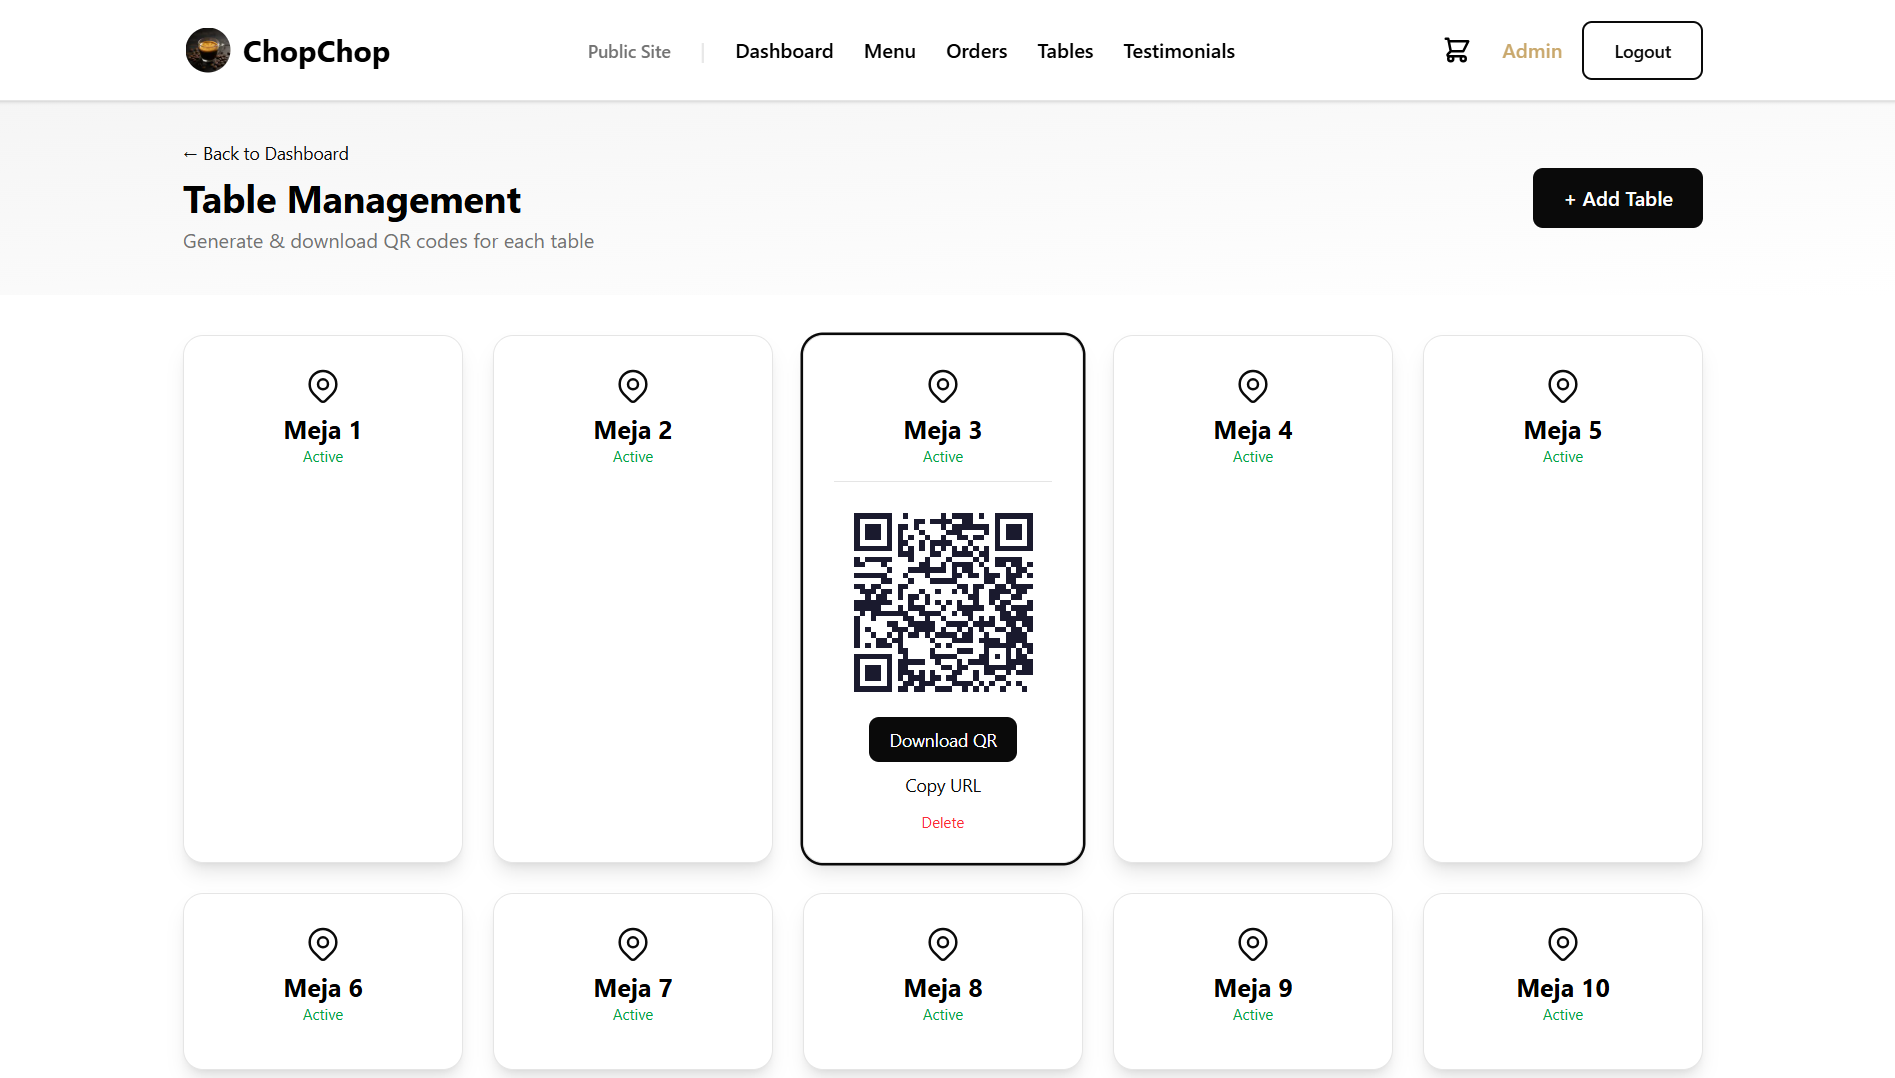The image size is (1895, 1078).
Task: Click the Active status under Meja 3
Action: point(943,457)
